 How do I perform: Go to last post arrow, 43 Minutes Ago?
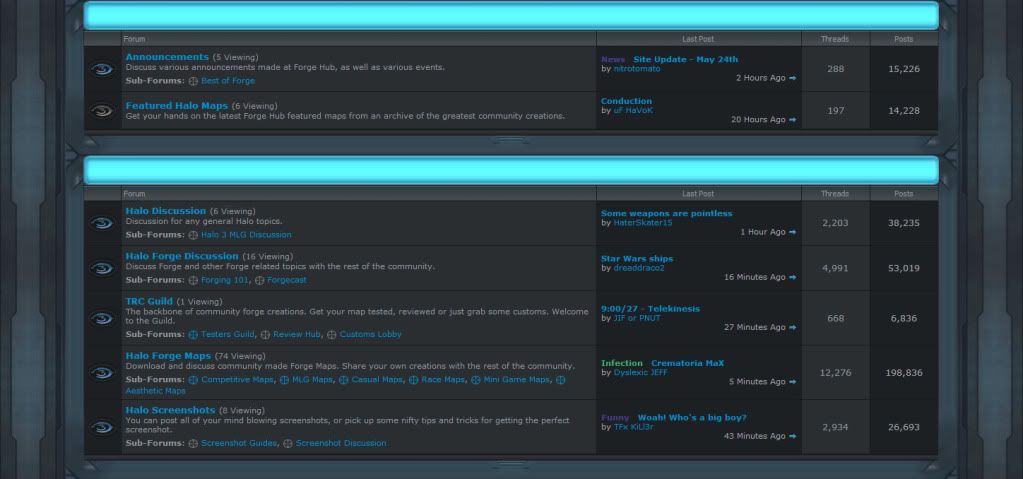[x=793, y=436]
